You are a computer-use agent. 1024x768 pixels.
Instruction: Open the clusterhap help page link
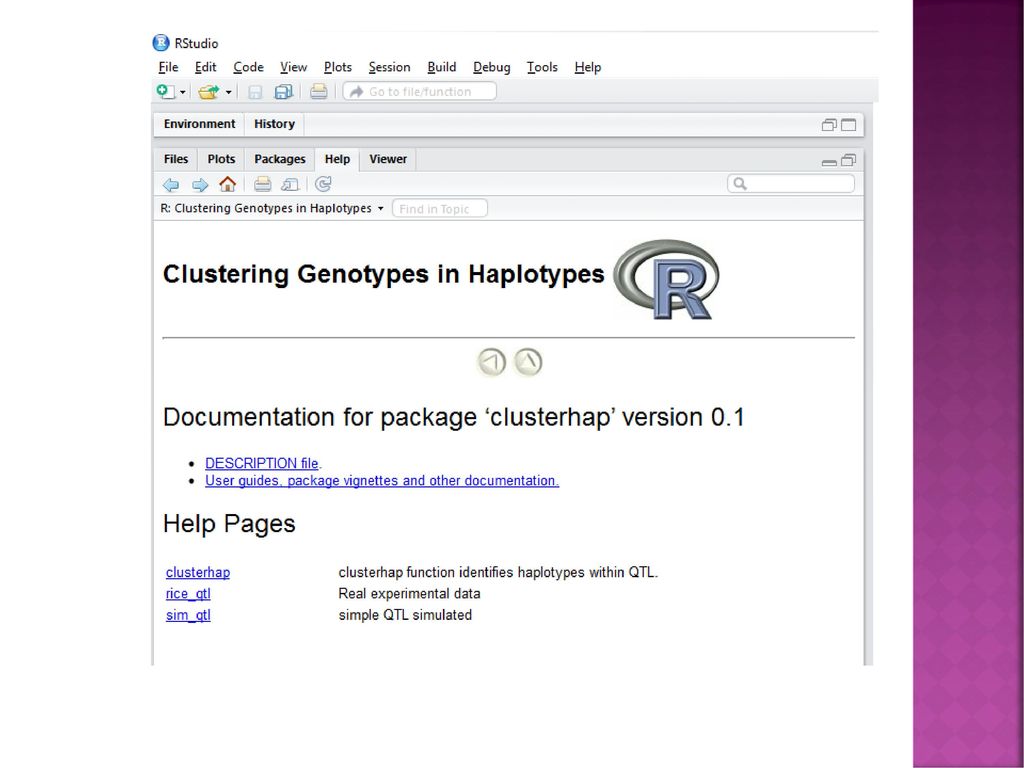coord(198,573)
